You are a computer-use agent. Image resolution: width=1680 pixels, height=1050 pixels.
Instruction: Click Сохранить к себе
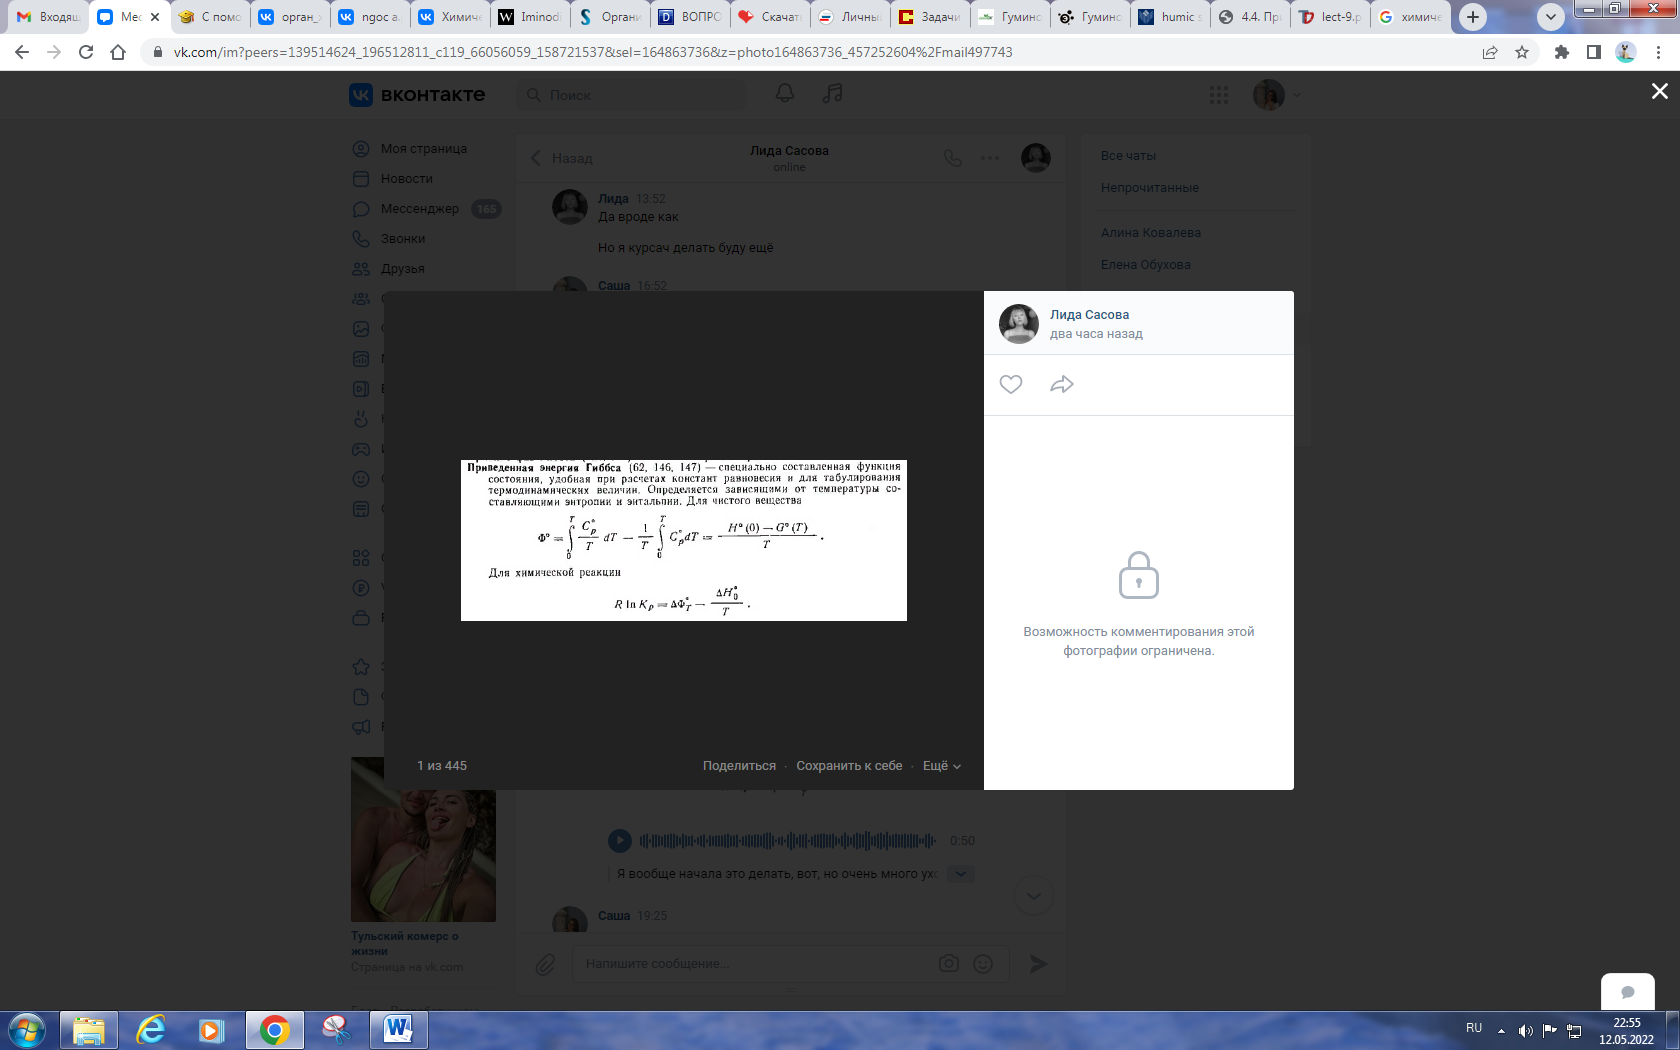pyautogui.click(x=849, y=766)
